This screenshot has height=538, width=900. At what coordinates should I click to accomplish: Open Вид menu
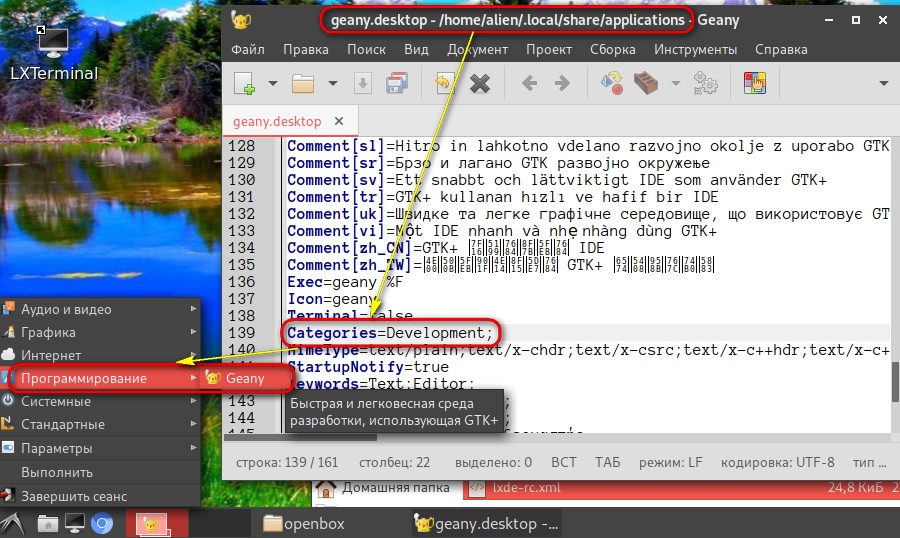coord(416,49)
